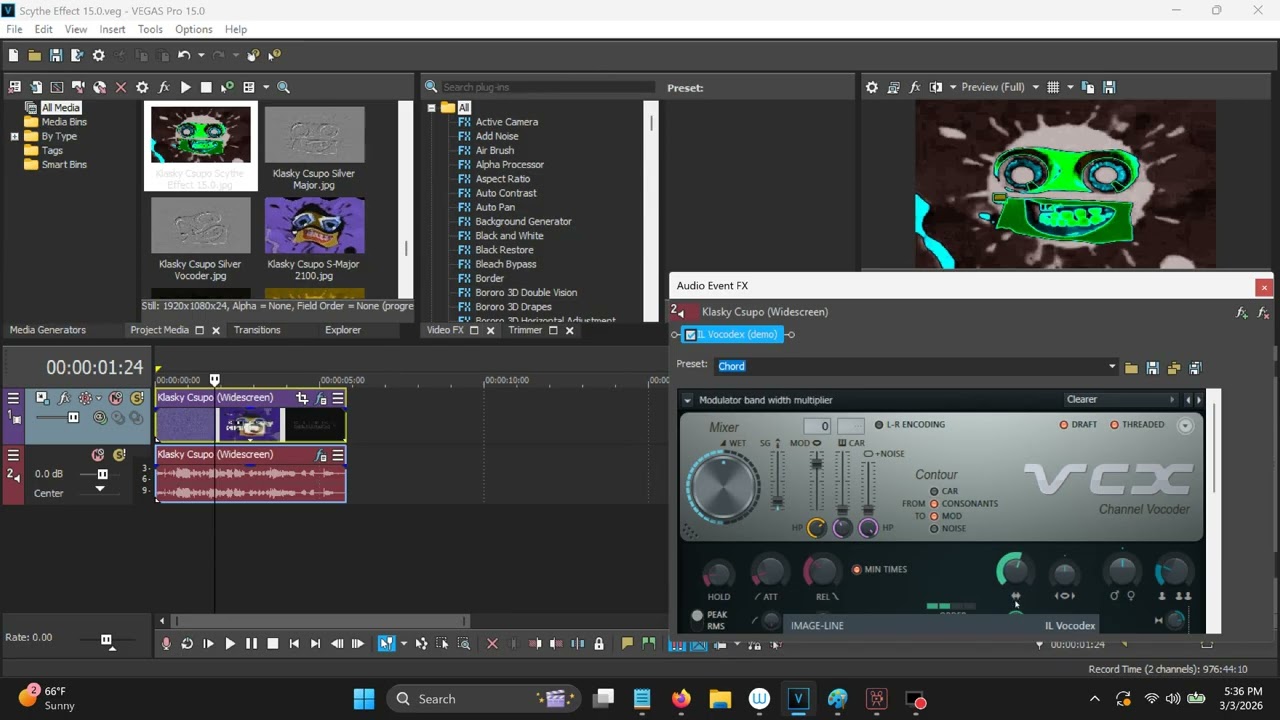Mute video track 1
This screenshot has width=1280, height=720.
coord(116,398)
